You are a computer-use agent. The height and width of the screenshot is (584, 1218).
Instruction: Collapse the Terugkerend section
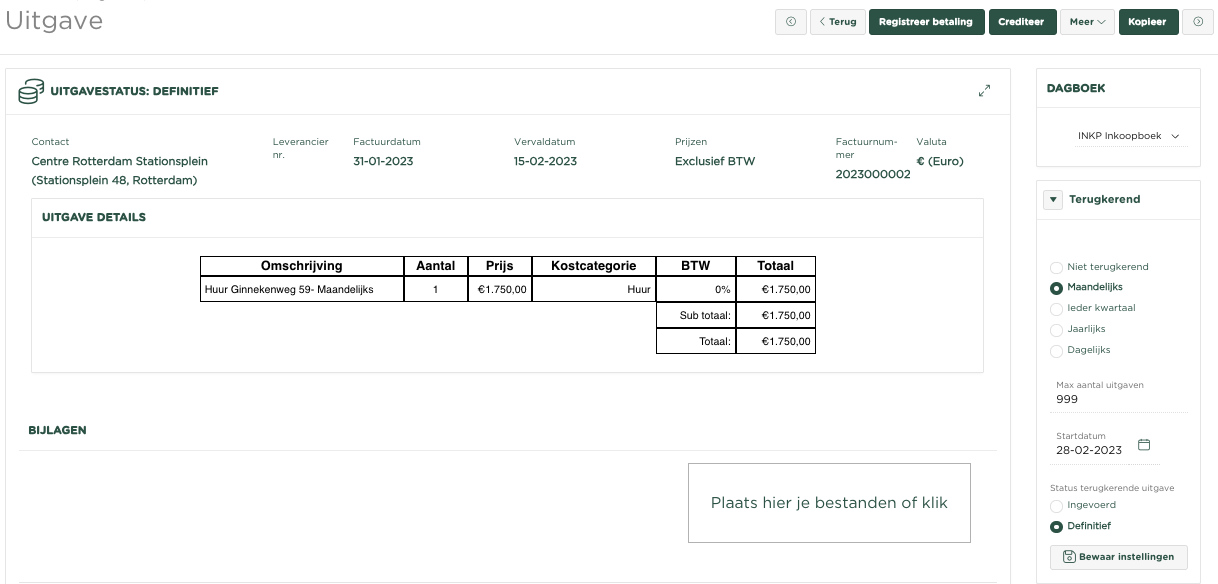pos(1052,199)
